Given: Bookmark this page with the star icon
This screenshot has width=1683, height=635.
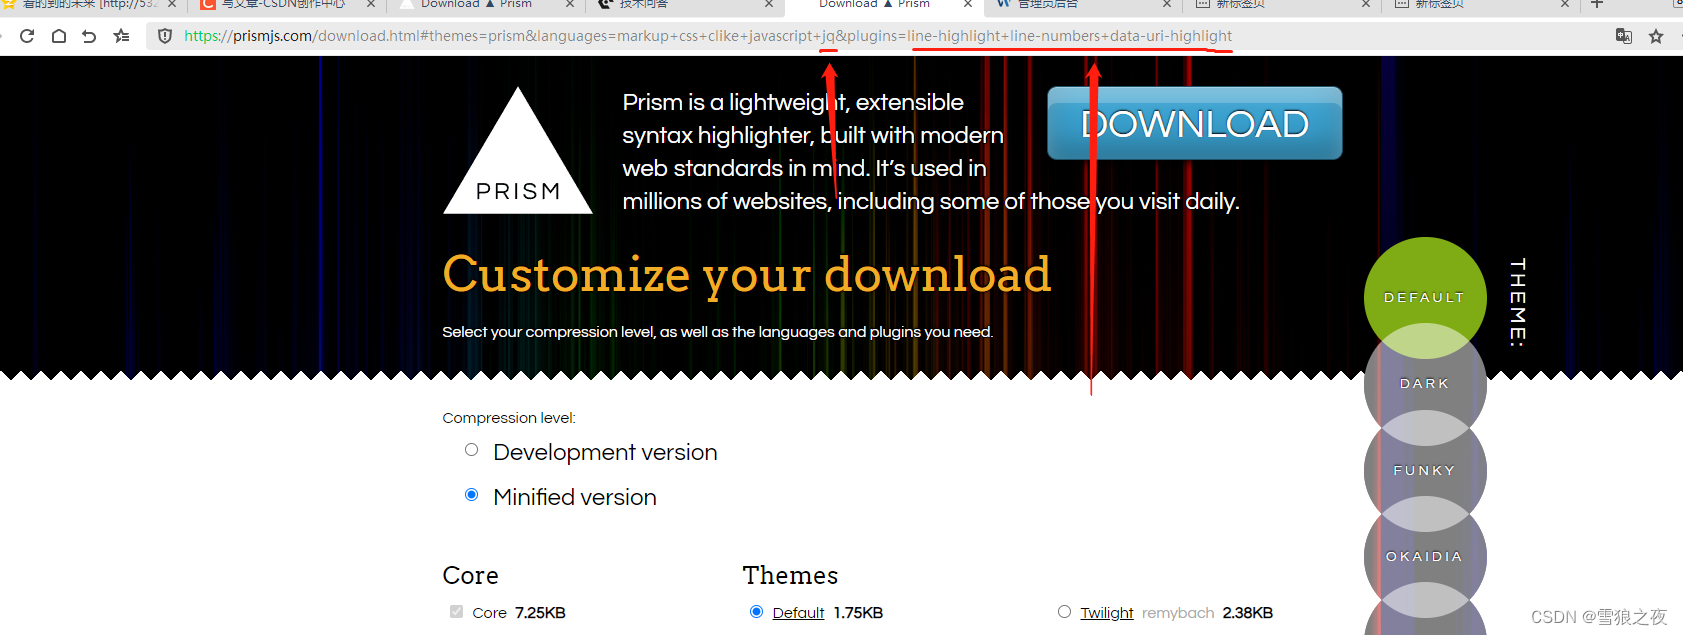Looking at the screenshot, I should pos(1656,36).
